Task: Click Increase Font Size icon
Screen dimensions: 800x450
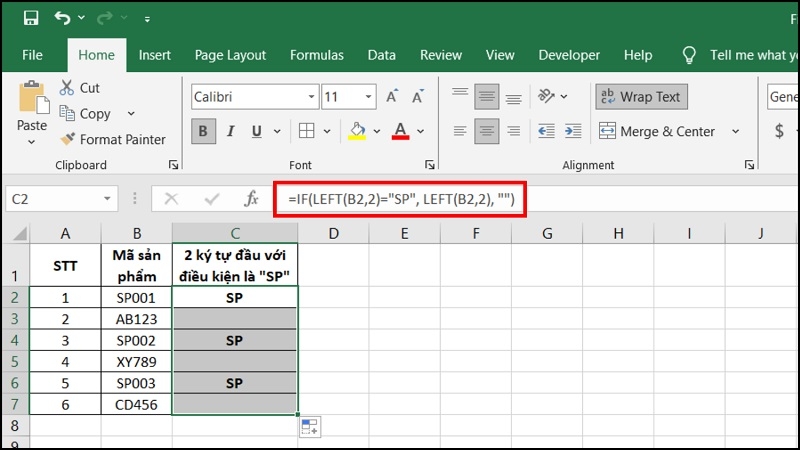Action: 392,96
